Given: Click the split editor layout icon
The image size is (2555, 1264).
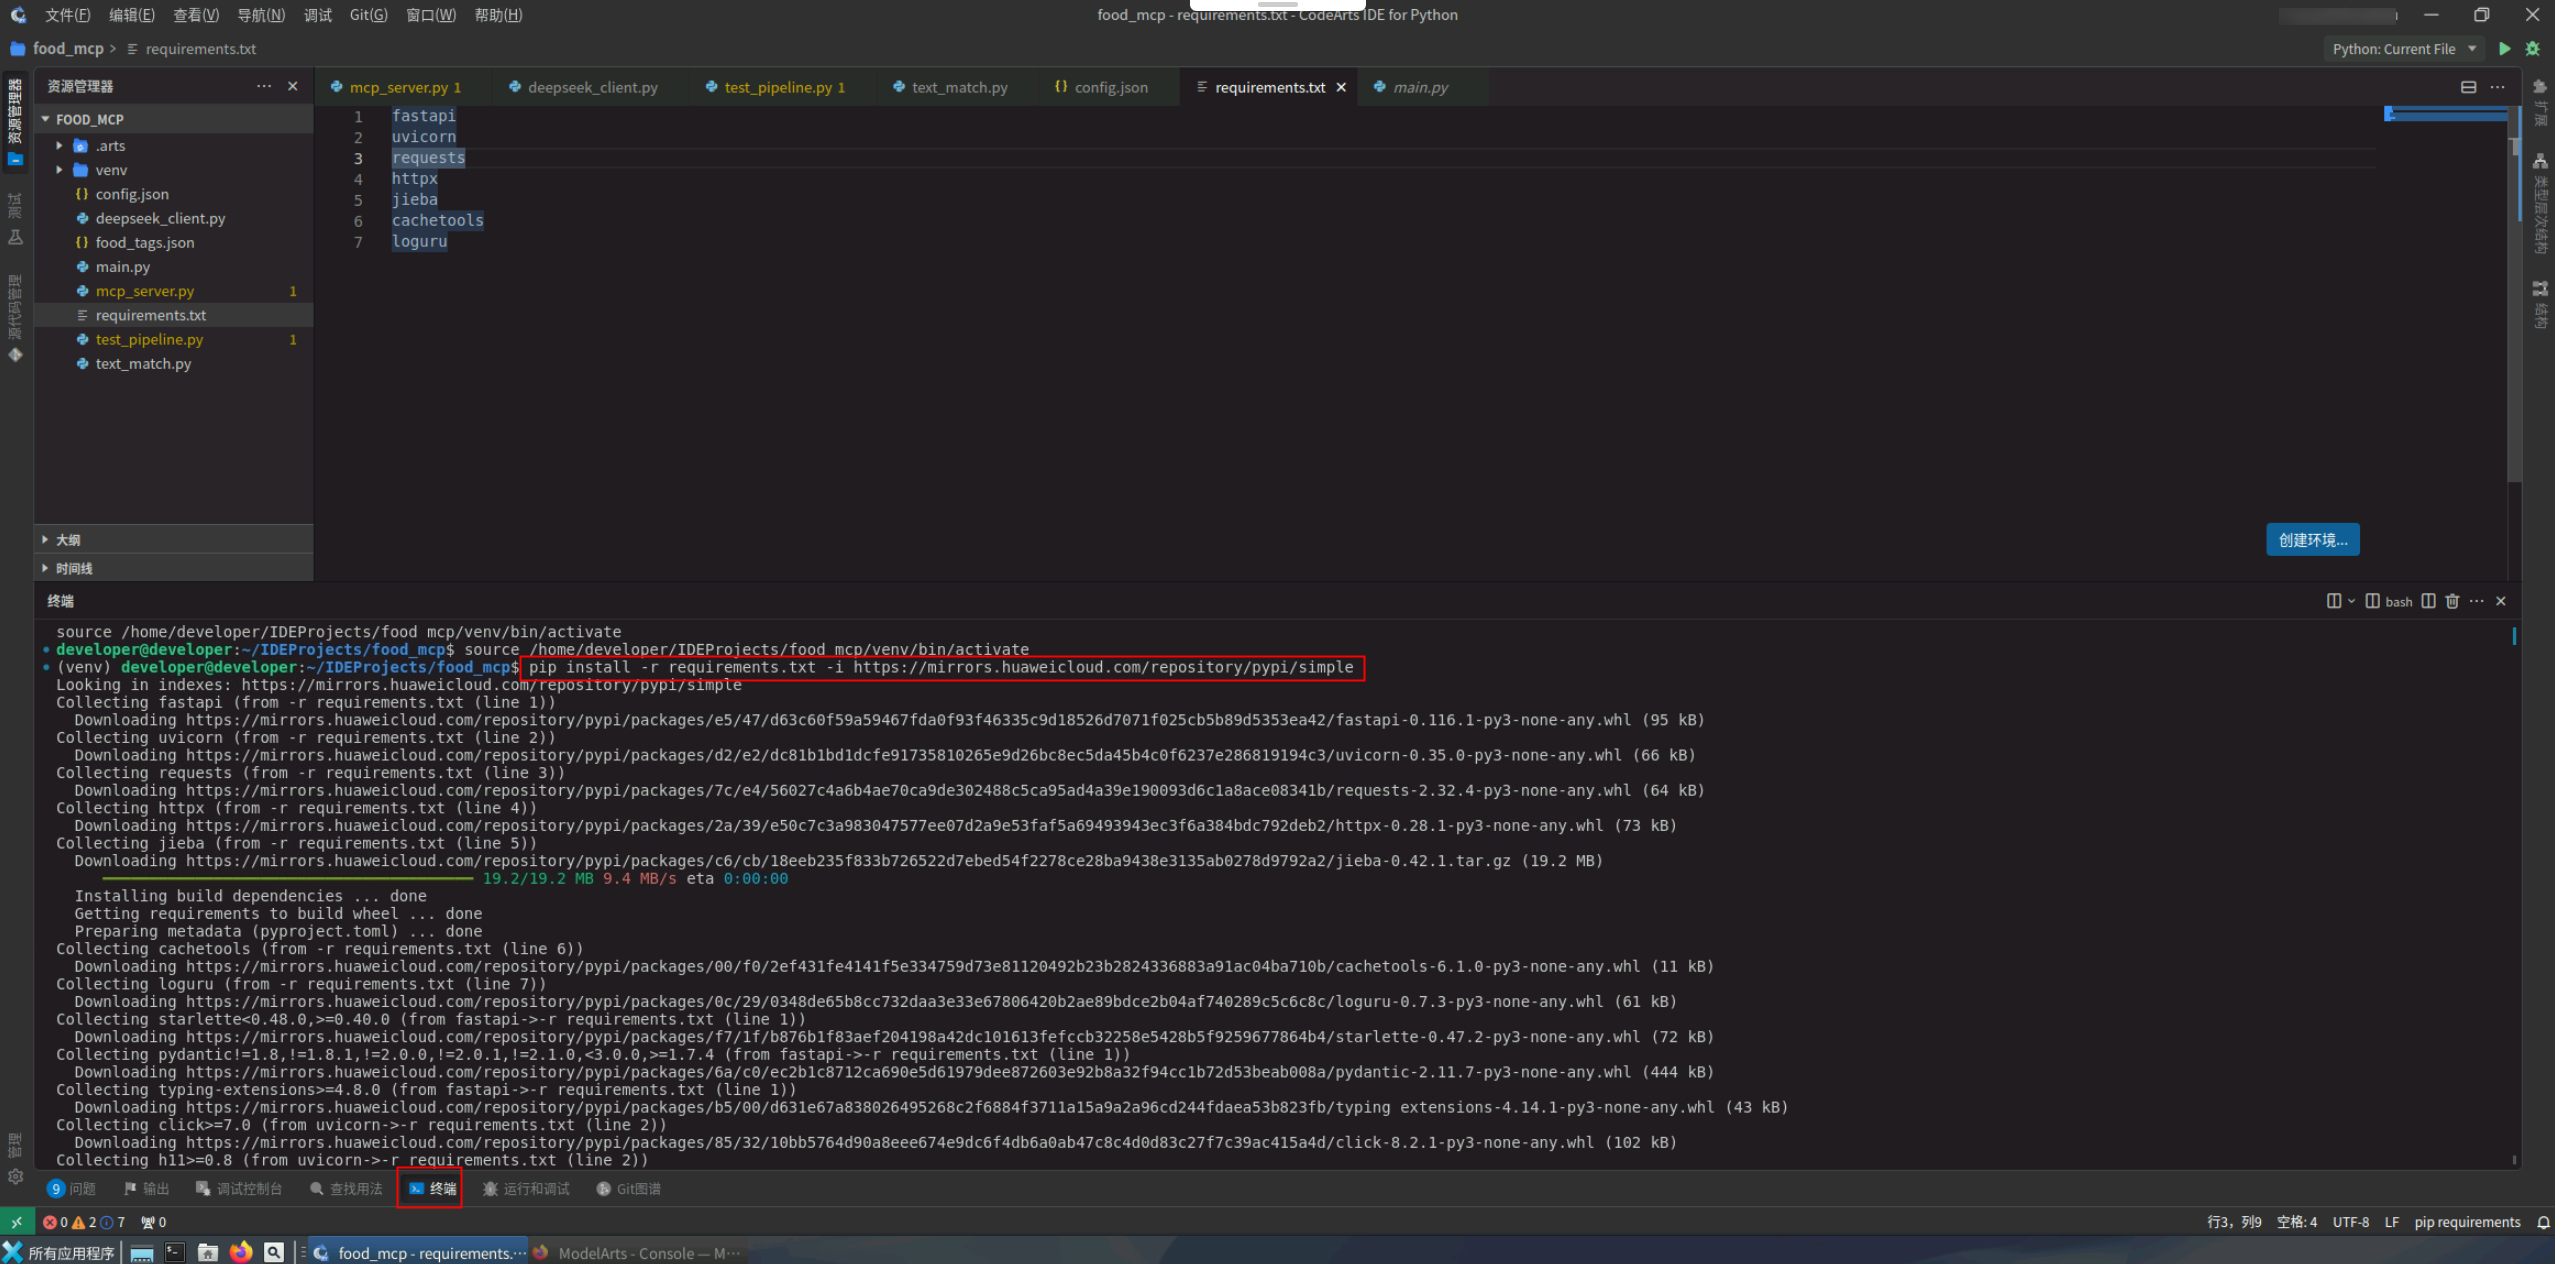Looking at the screenshot, I should (x=2468, y=87).
